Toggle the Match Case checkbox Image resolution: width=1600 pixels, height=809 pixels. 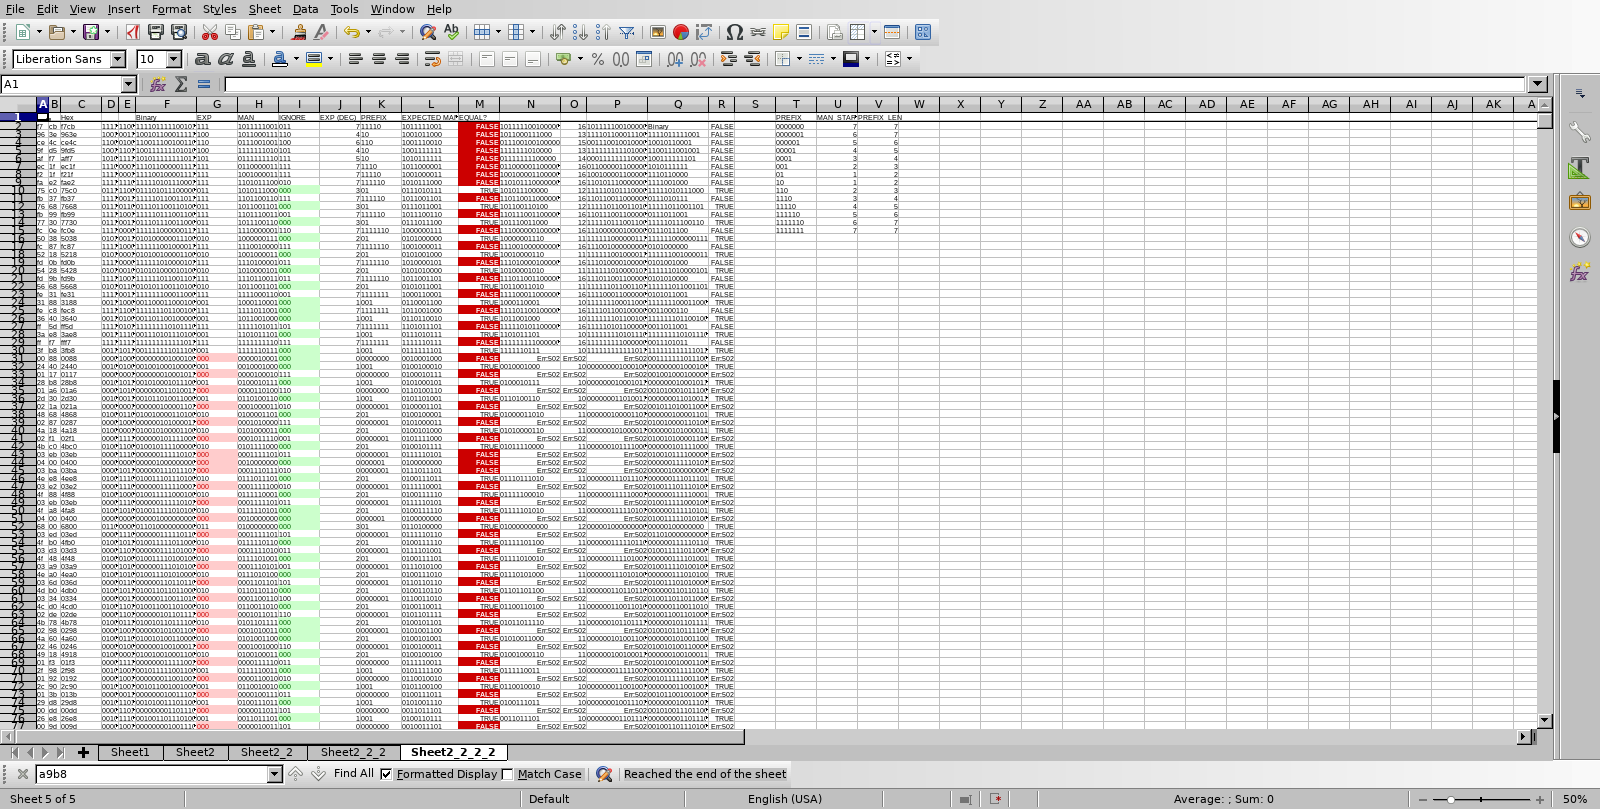pyautogui.click(x=508, y=774)
